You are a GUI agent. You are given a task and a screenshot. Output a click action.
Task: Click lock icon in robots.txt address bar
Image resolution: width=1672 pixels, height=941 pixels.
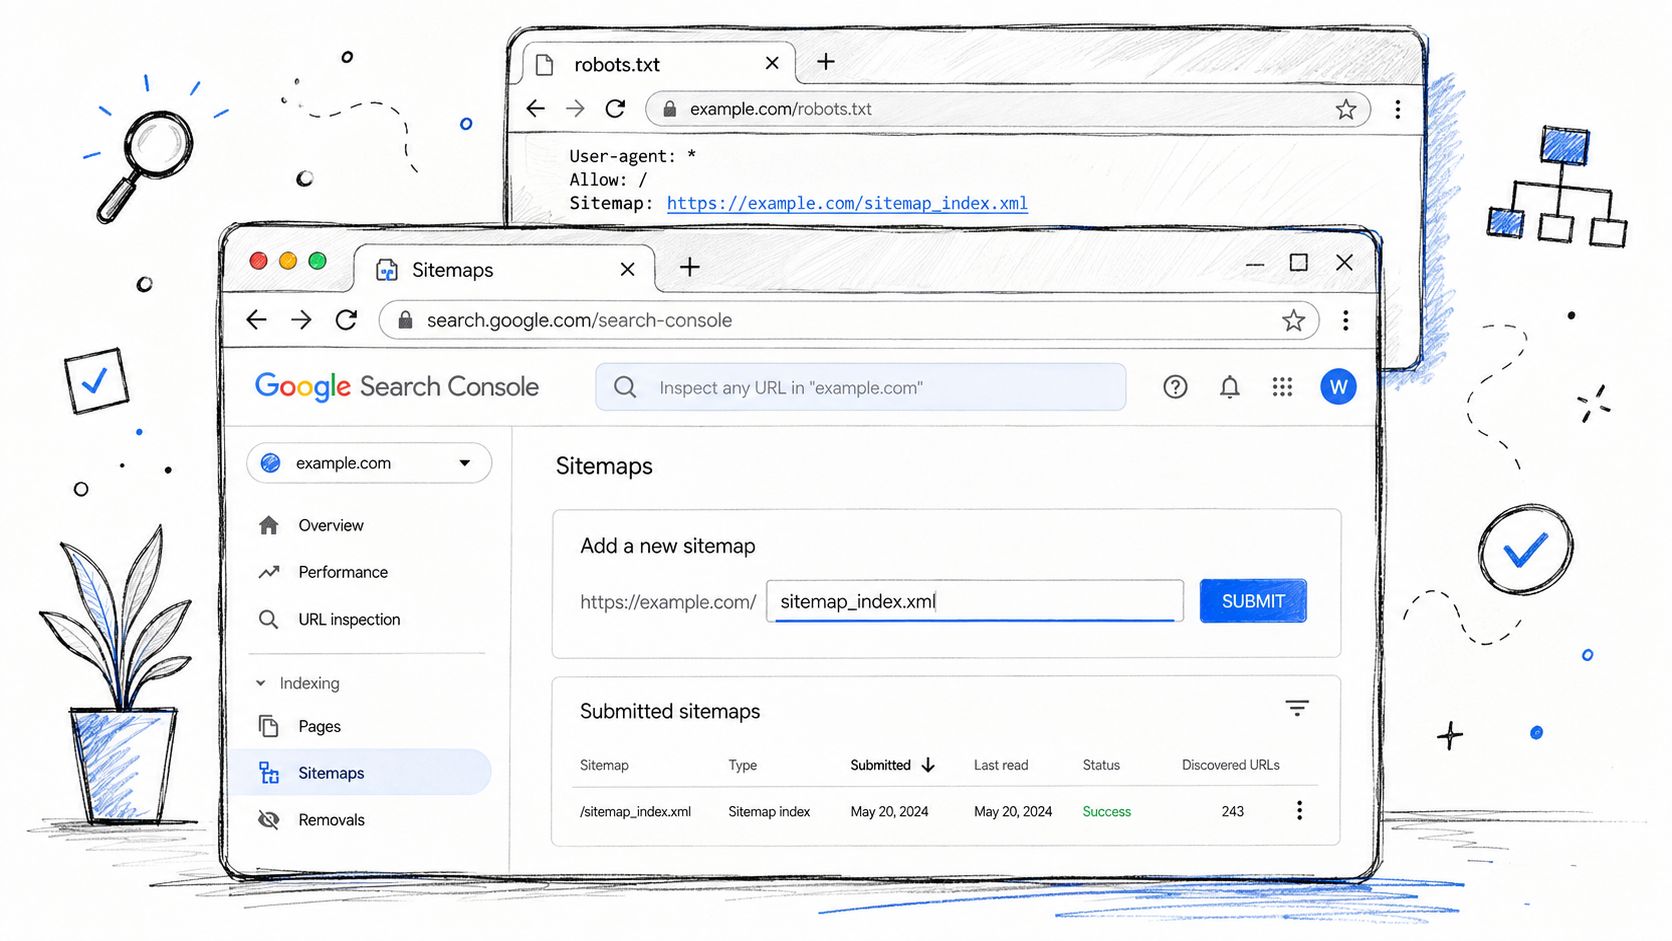click(x=670, y=109)
